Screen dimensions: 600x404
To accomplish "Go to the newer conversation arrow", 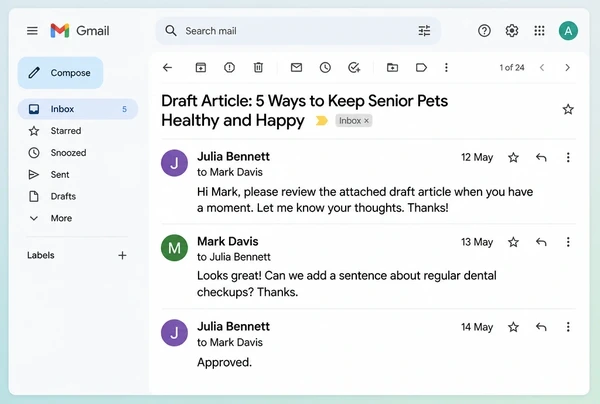I will [542, 68].
